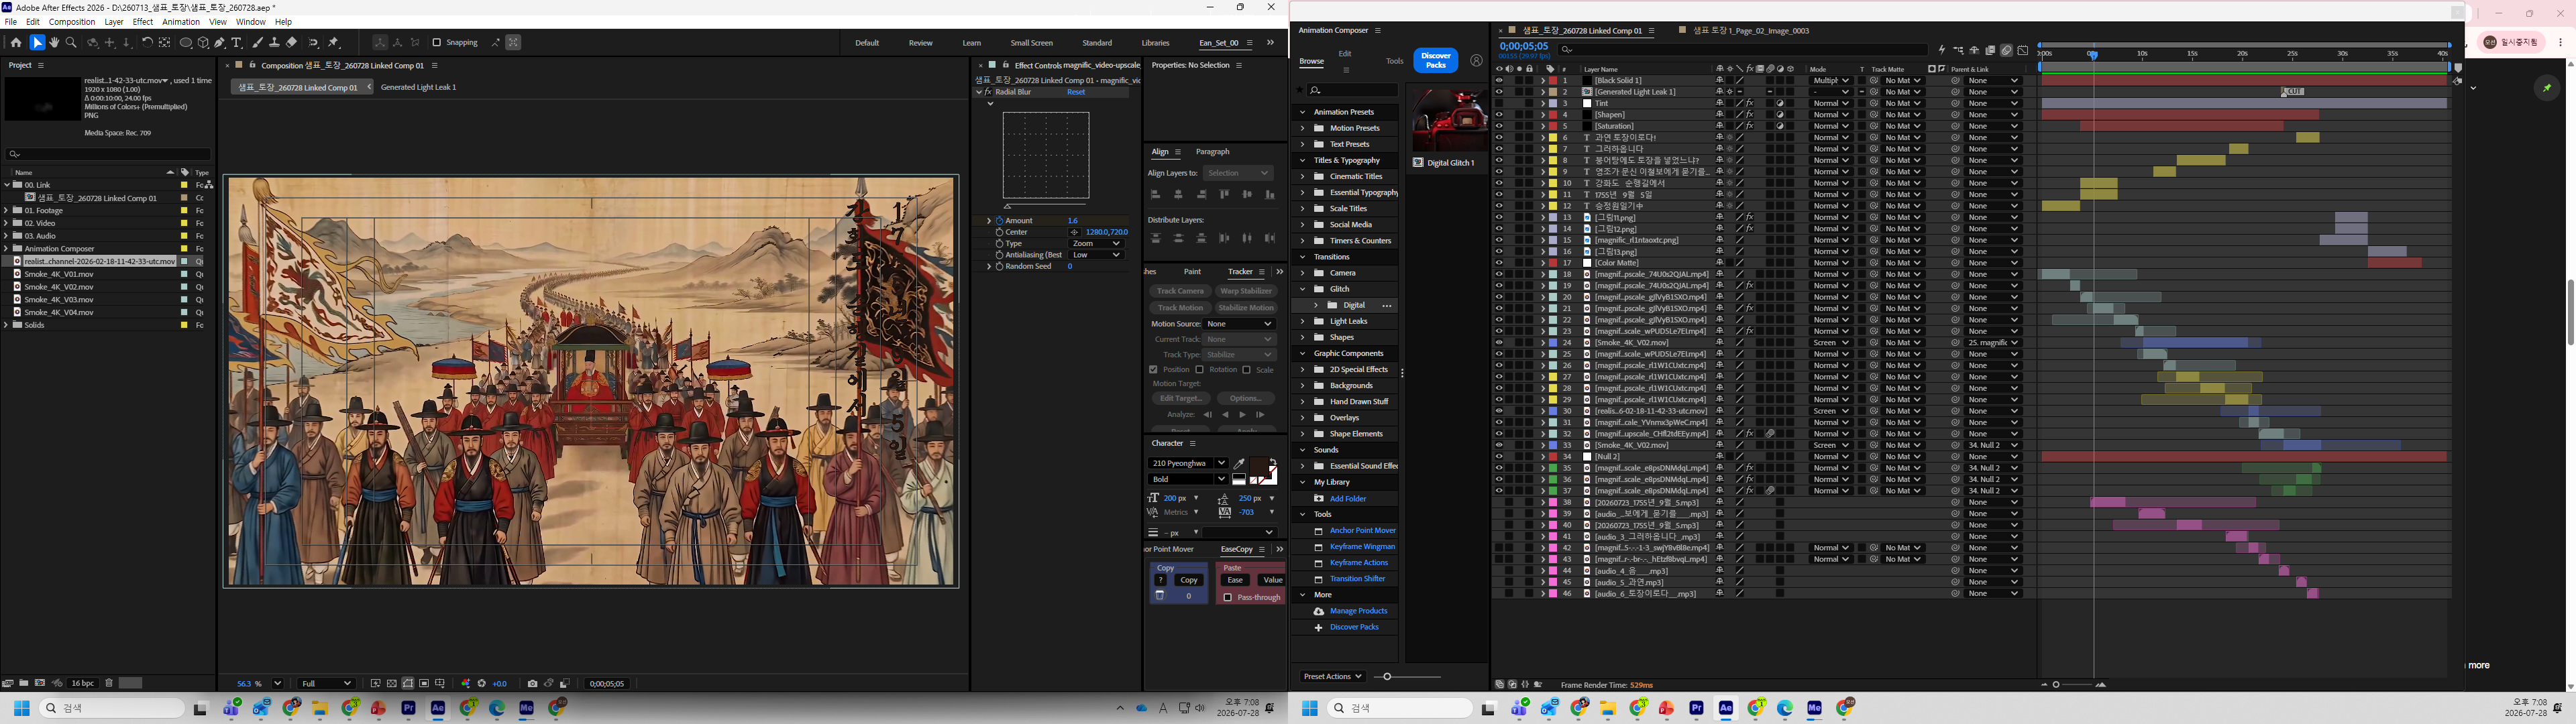
Task: Open the Tools tab in Animation Composer
Action: [x=1394, y=61]
